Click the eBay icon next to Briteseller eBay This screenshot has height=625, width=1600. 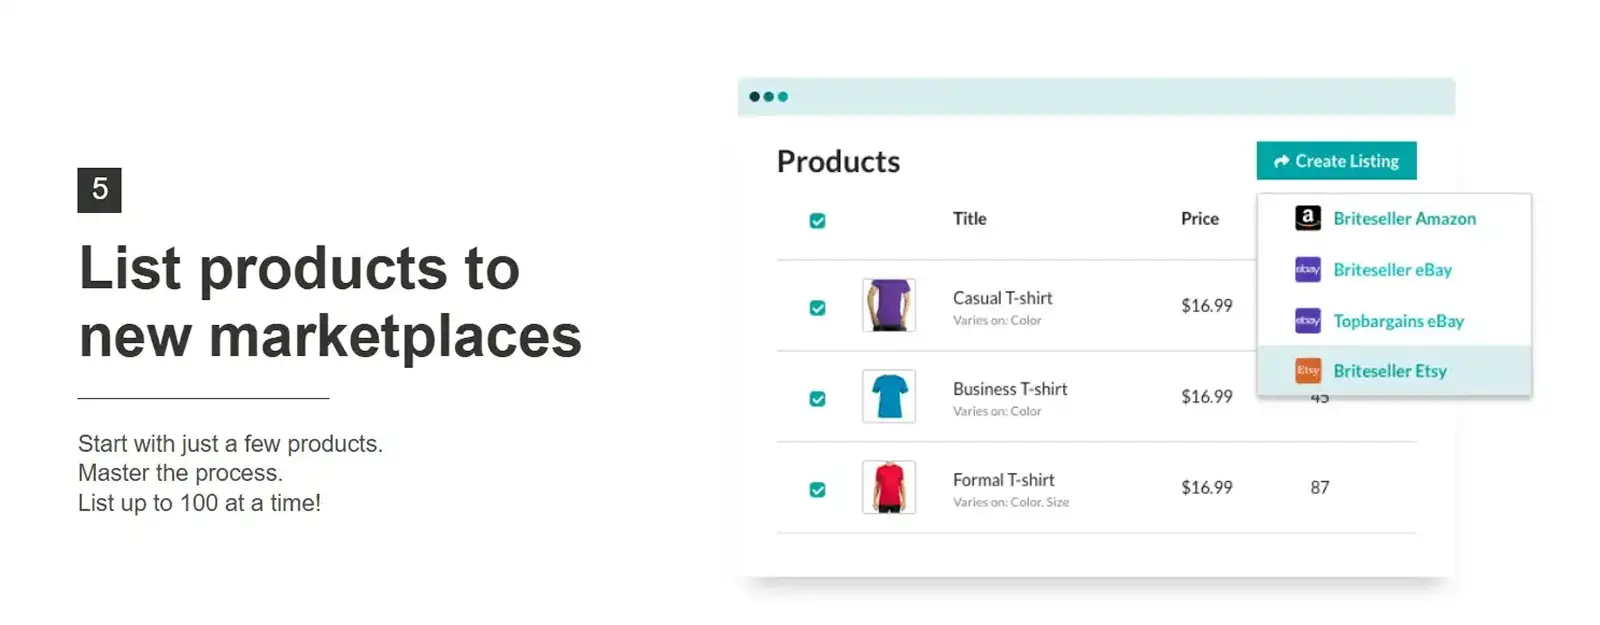click(x=1306, y=270)
